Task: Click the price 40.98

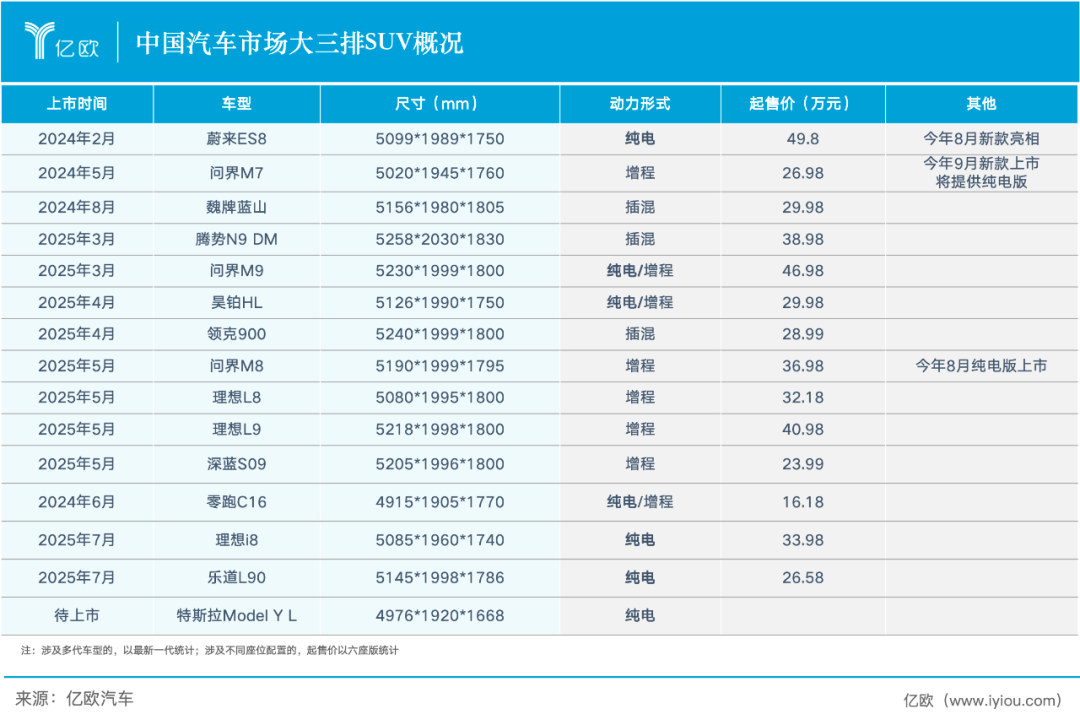Action: point(802,429)
